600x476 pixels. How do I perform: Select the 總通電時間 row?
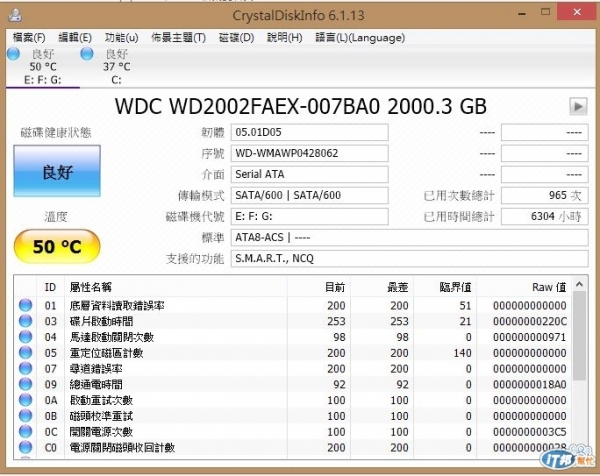click(293, 384)
